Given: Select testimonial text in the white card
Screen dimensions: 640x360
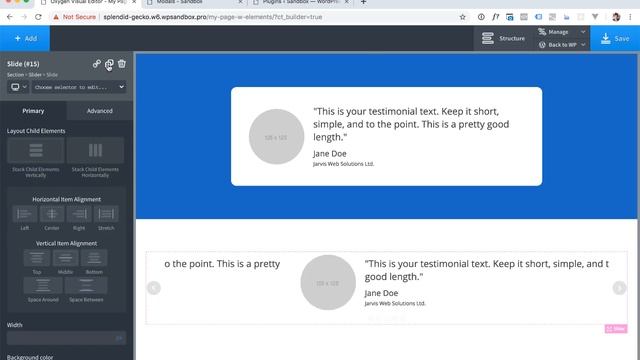Looking at the screenshot, I should point(411,124).
